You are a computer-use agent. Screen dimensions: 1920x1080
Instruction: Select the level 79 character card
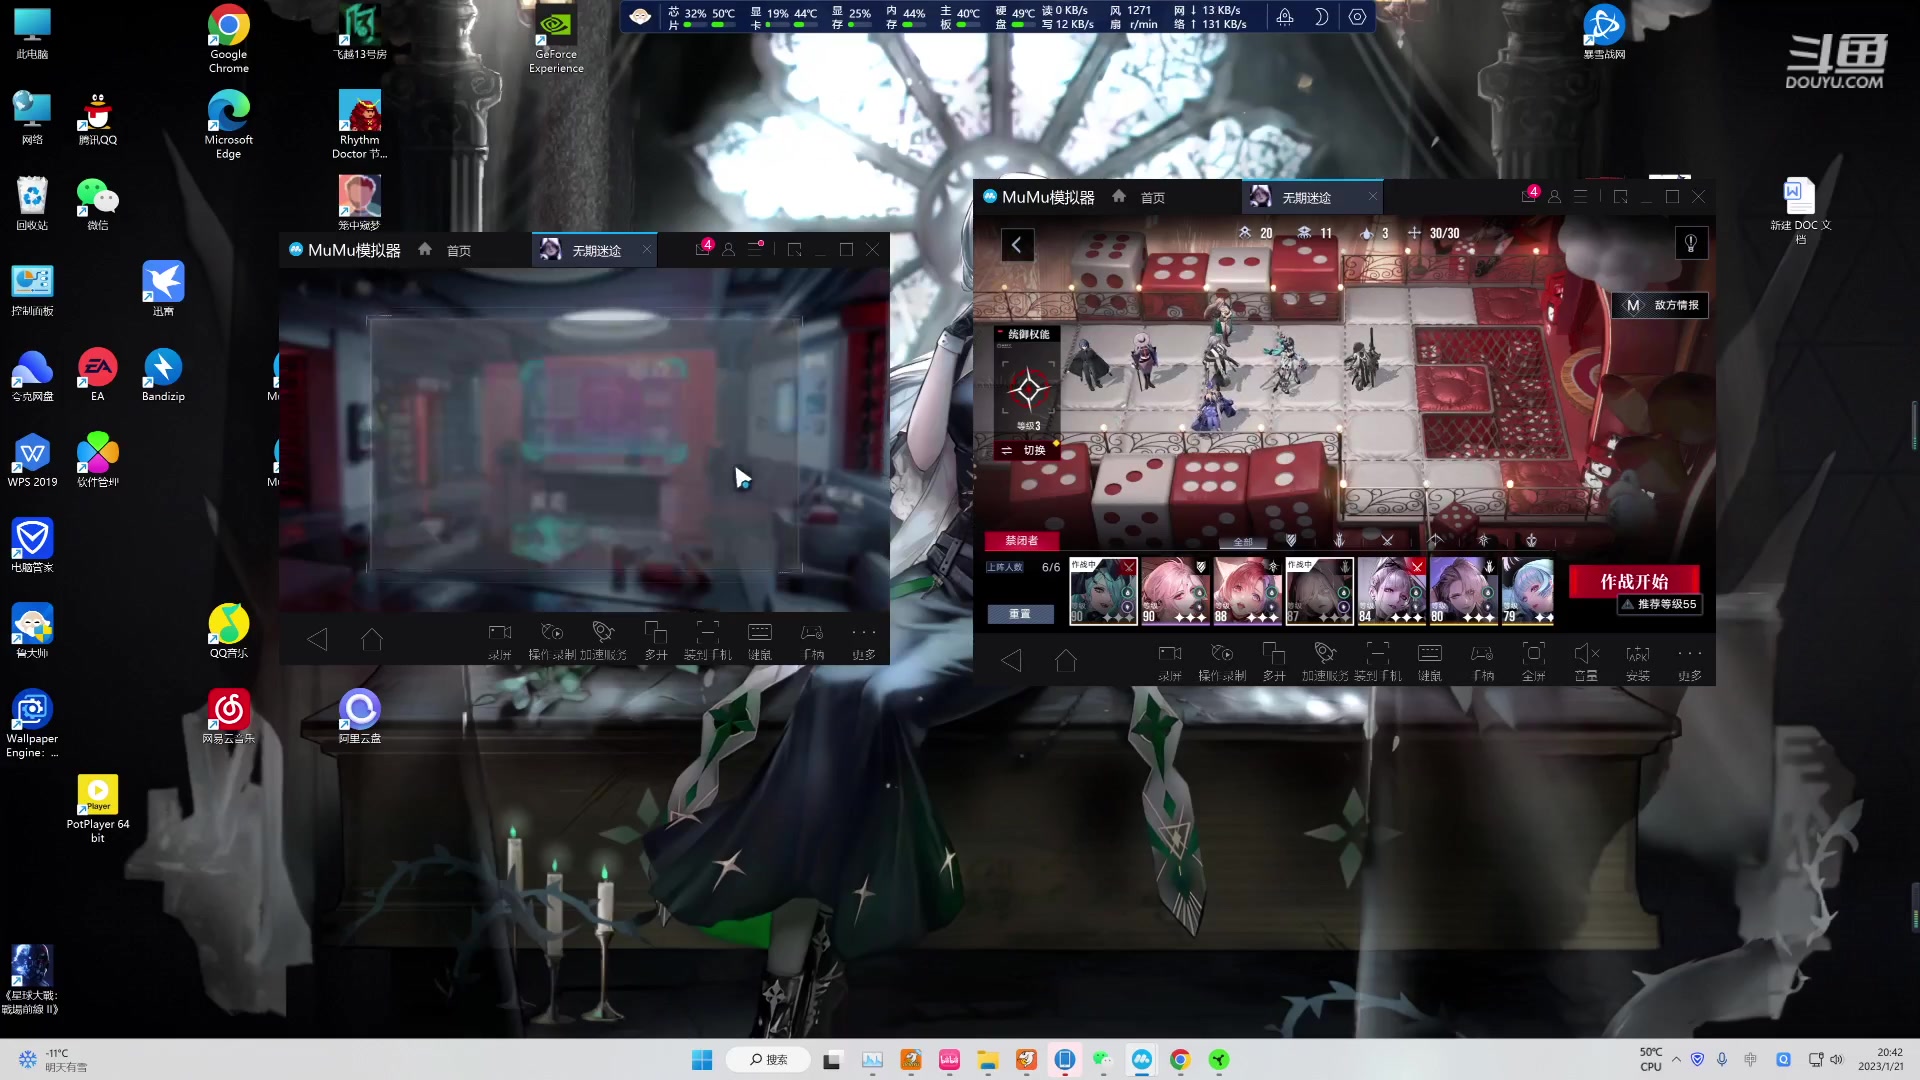pyautogui.click(x=1527, y=591)
